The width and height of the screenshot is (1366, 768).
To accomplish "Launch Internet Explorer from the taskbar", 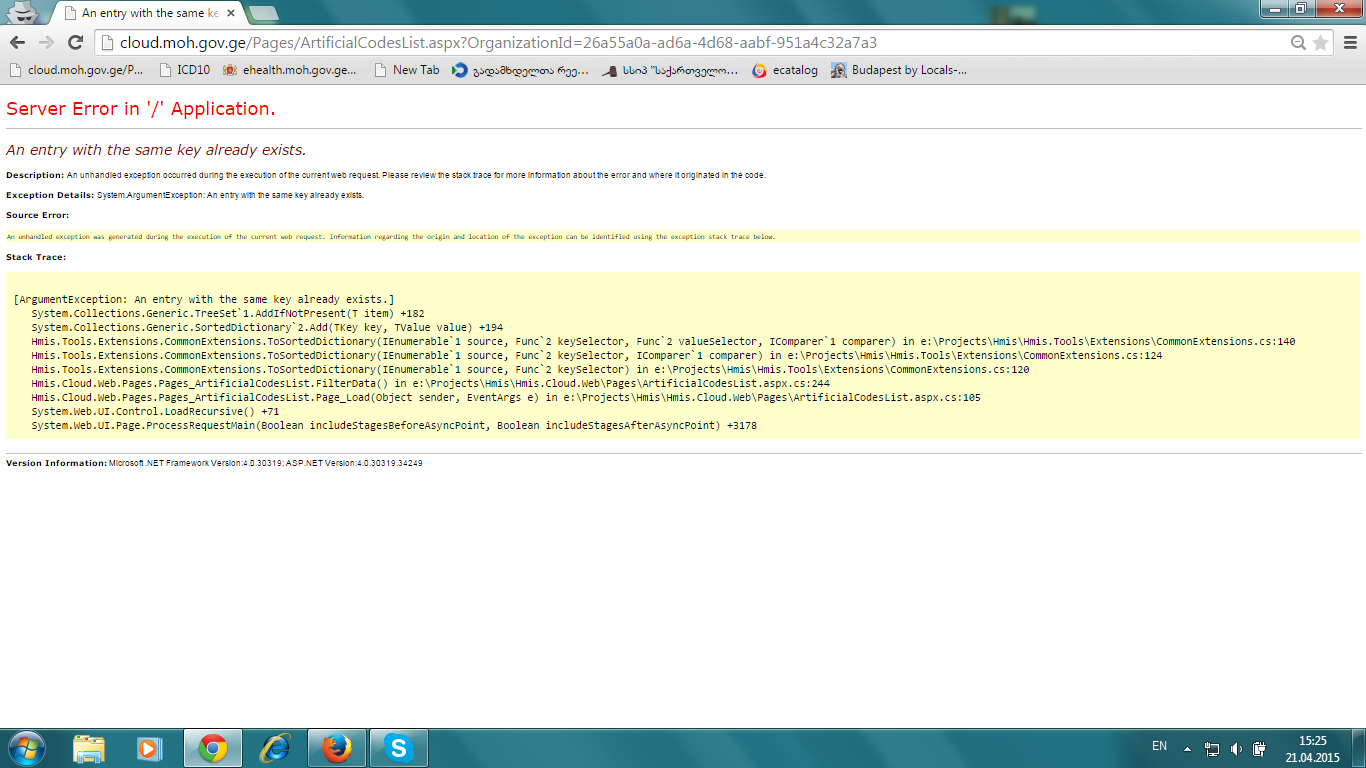I will point(275,748).
